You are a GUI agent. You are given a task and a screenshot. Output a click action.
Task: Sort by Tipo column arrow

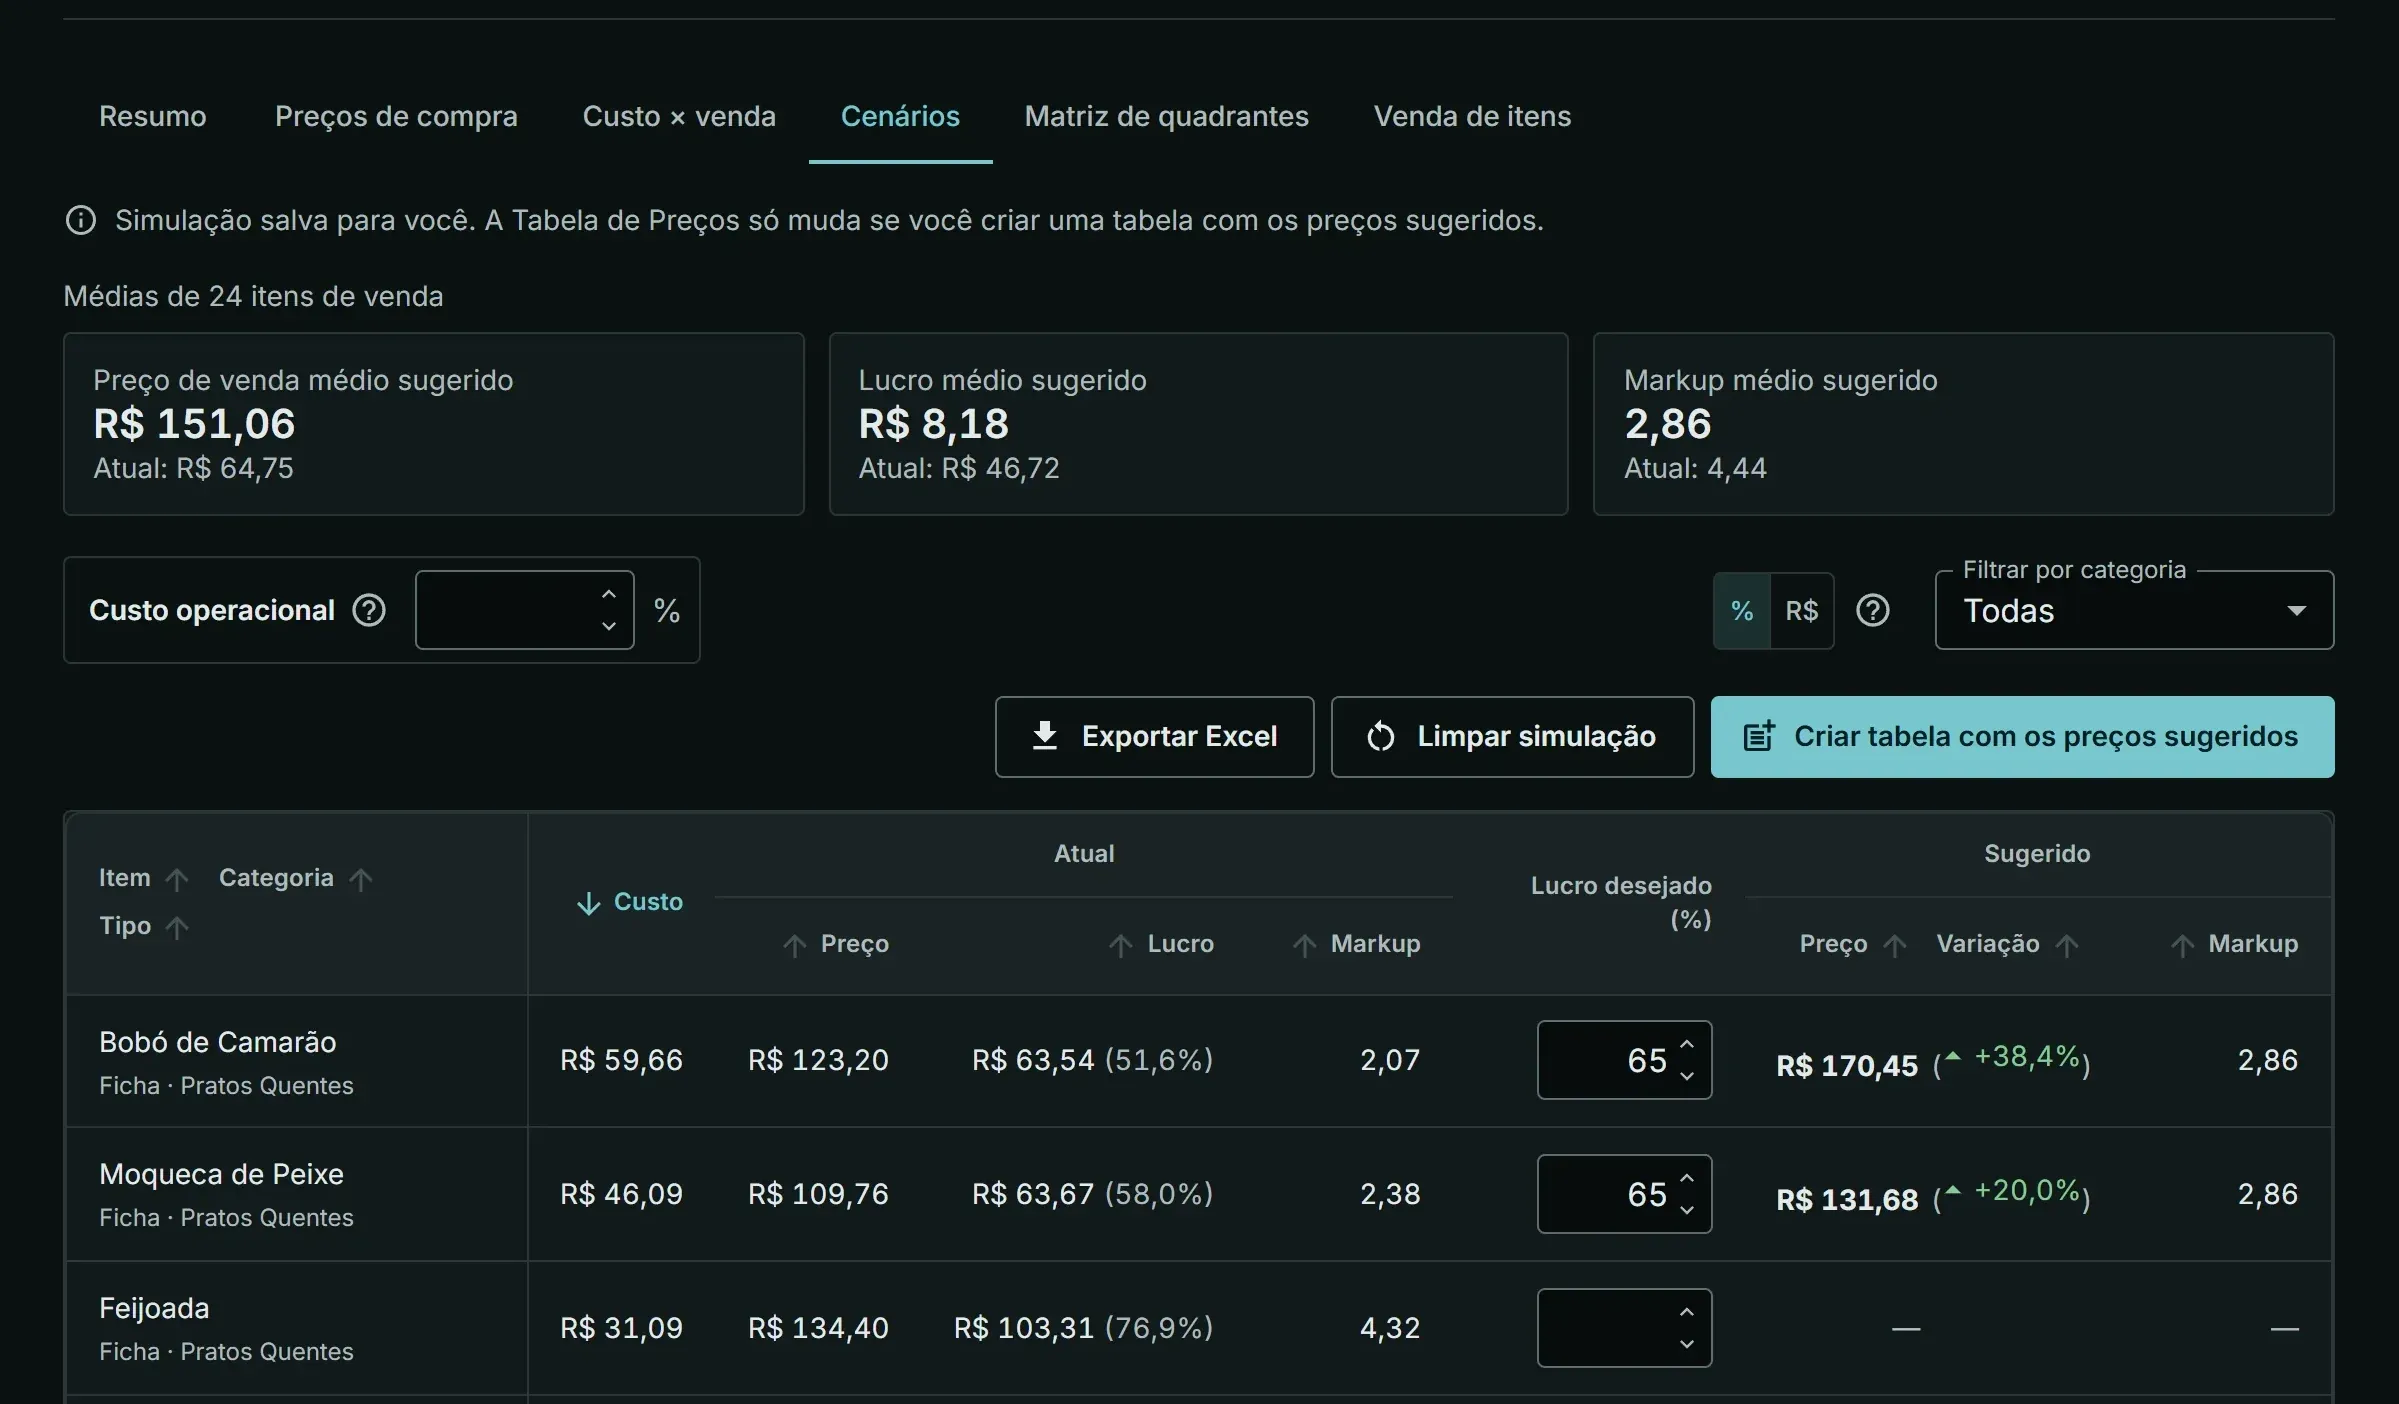point(177,927)
